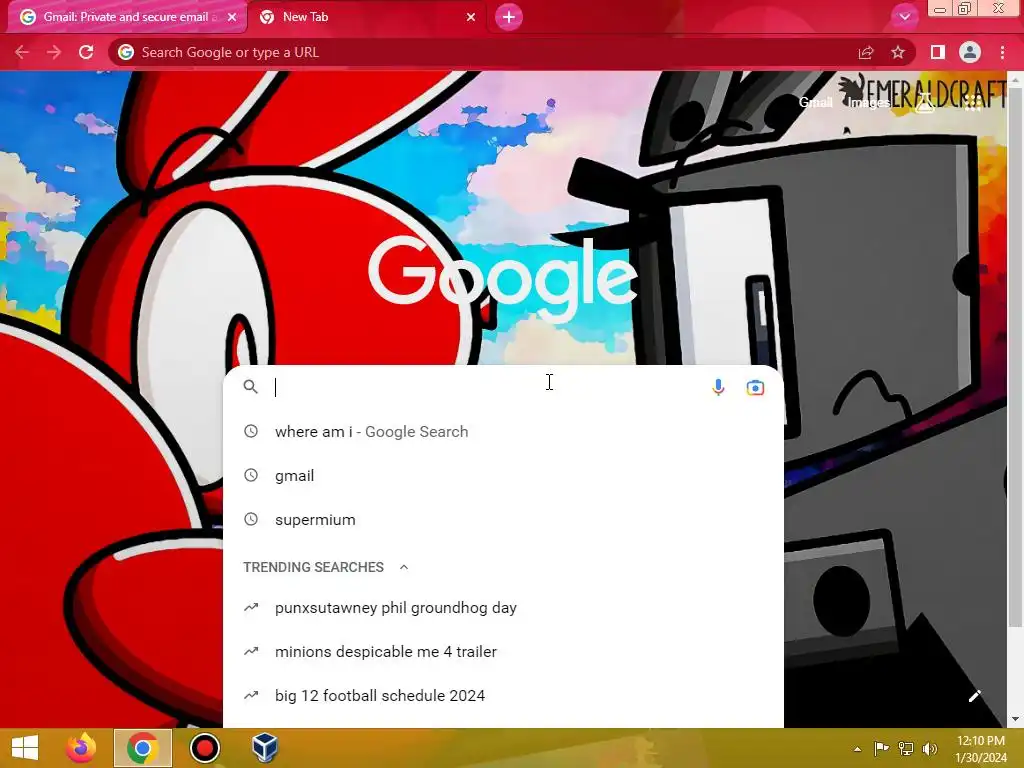Switch to the New Tab tab
The image size is (1024, 768).
click(x=368, y=17)
